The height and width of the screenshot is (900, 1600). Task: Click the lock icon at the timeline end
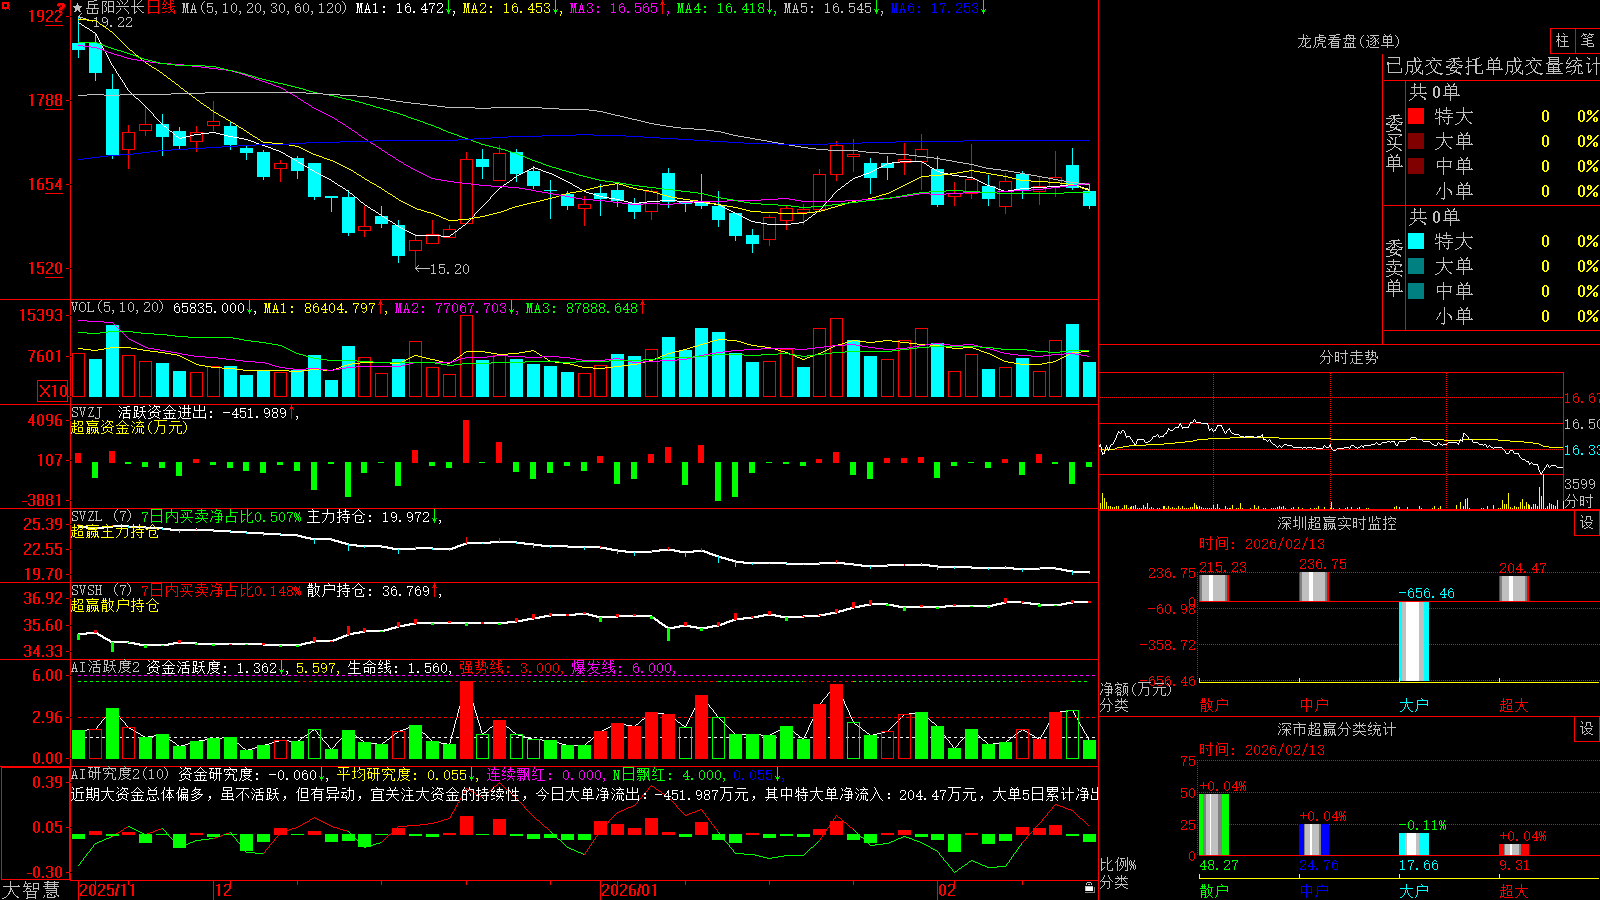coord(1089,888)
